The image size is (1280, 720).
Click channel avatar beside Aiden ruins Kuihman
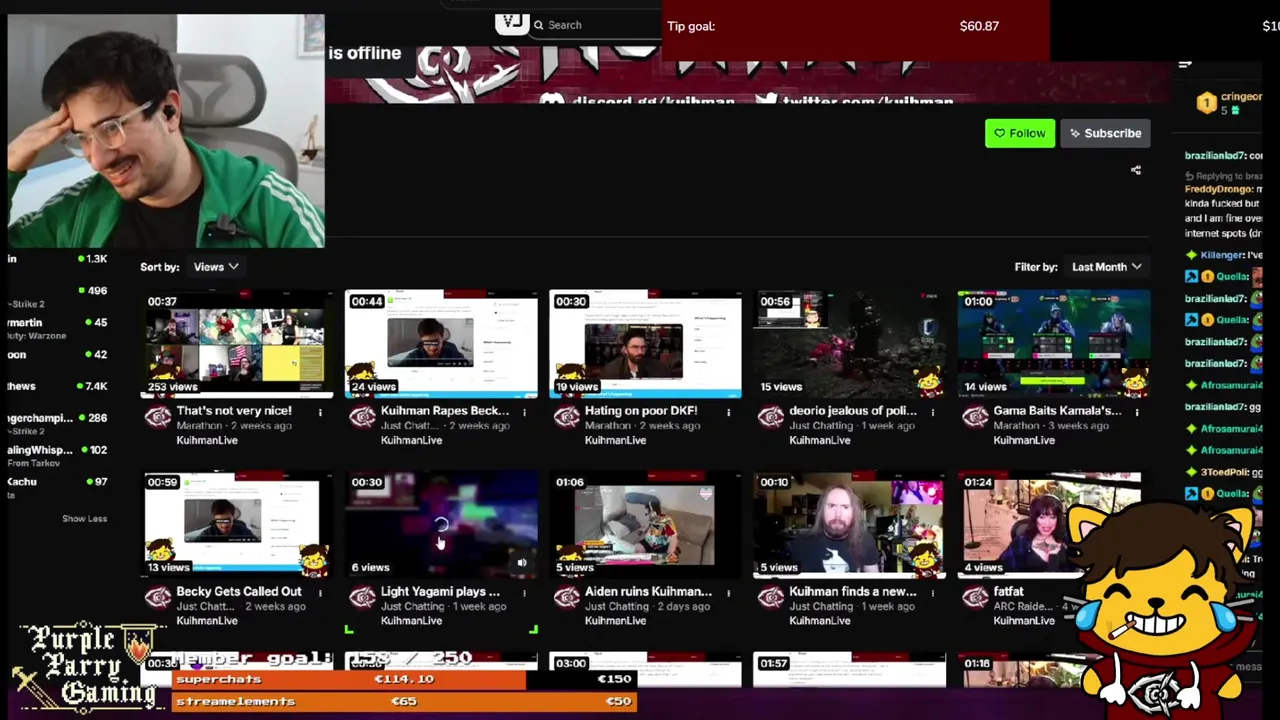click(566, 597)
